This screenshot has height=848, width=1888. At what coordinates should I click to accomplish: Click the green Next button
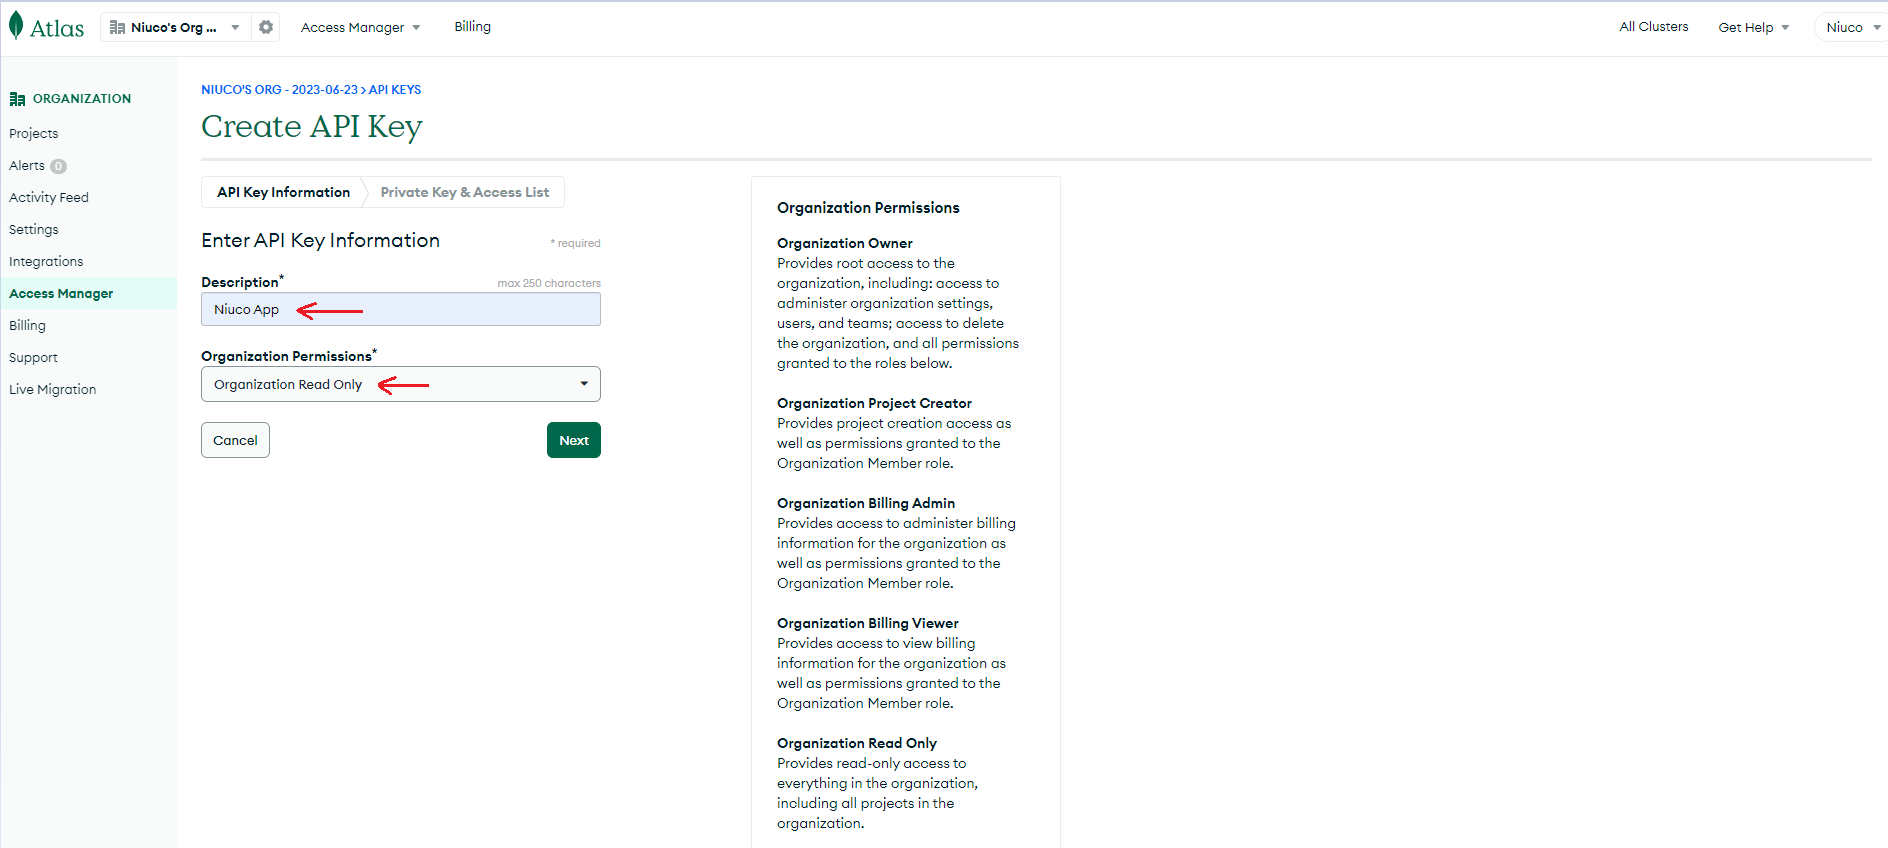574,440
